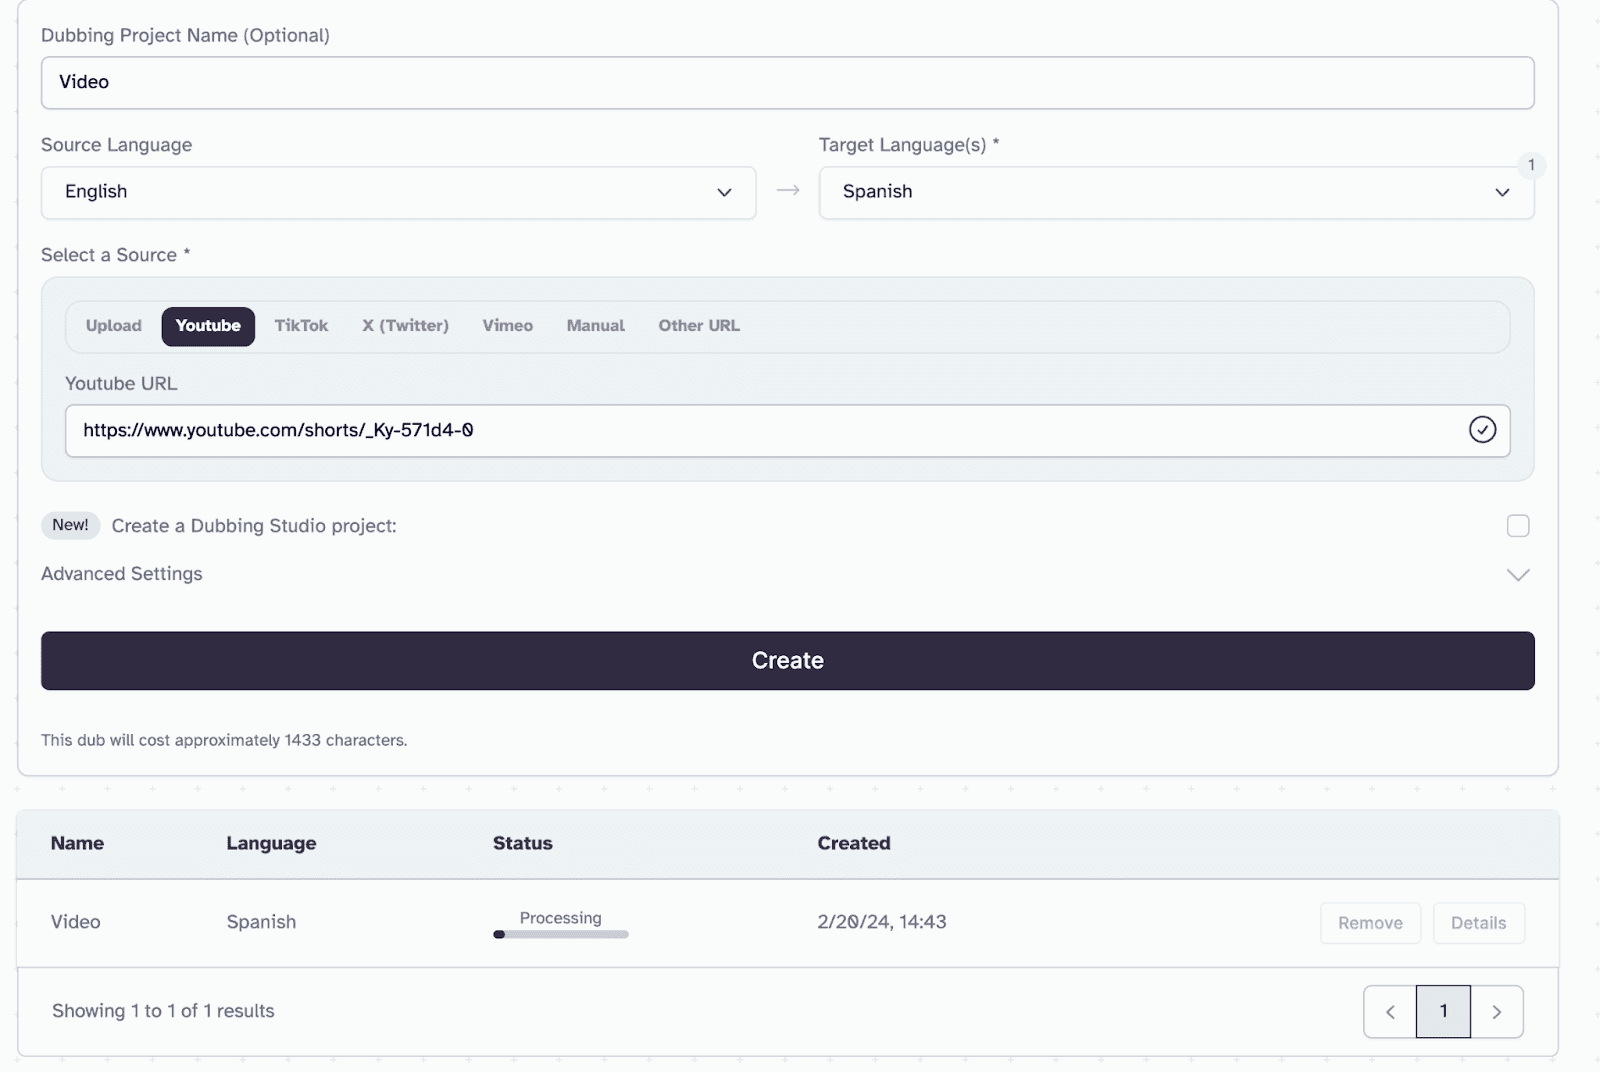This screenshot has width=1600, height=1073.
Task: Go to previous results page
Action: (x=1390, y=1012)
